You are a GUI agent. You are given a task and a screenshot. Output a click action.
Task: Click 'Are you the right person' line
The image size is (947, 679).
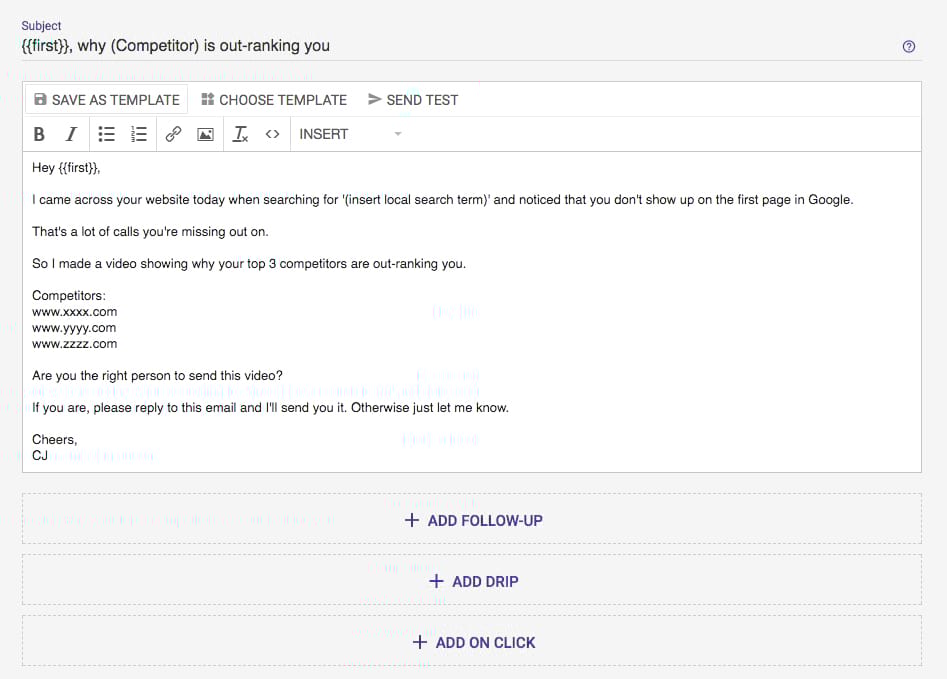(x=157, y=375)
